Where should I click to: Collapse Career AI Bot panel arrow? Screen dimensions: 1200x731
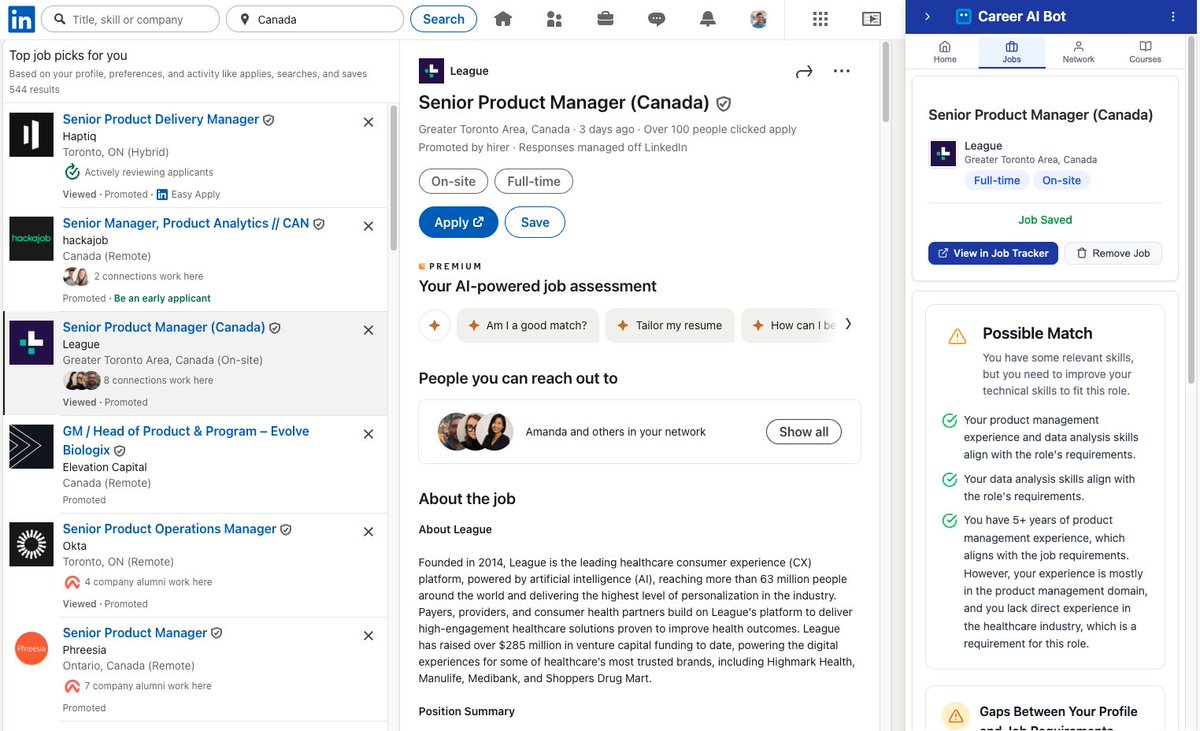pyautogui.click(x=927, y=17)
